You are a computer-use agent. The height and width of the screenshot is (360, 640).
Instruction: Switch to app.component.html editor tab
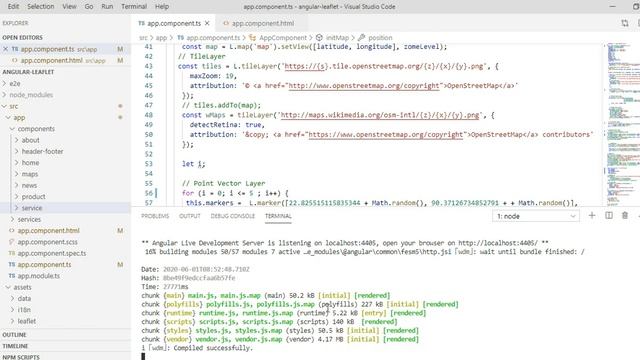pyautogui.click(x=262, y=23)
